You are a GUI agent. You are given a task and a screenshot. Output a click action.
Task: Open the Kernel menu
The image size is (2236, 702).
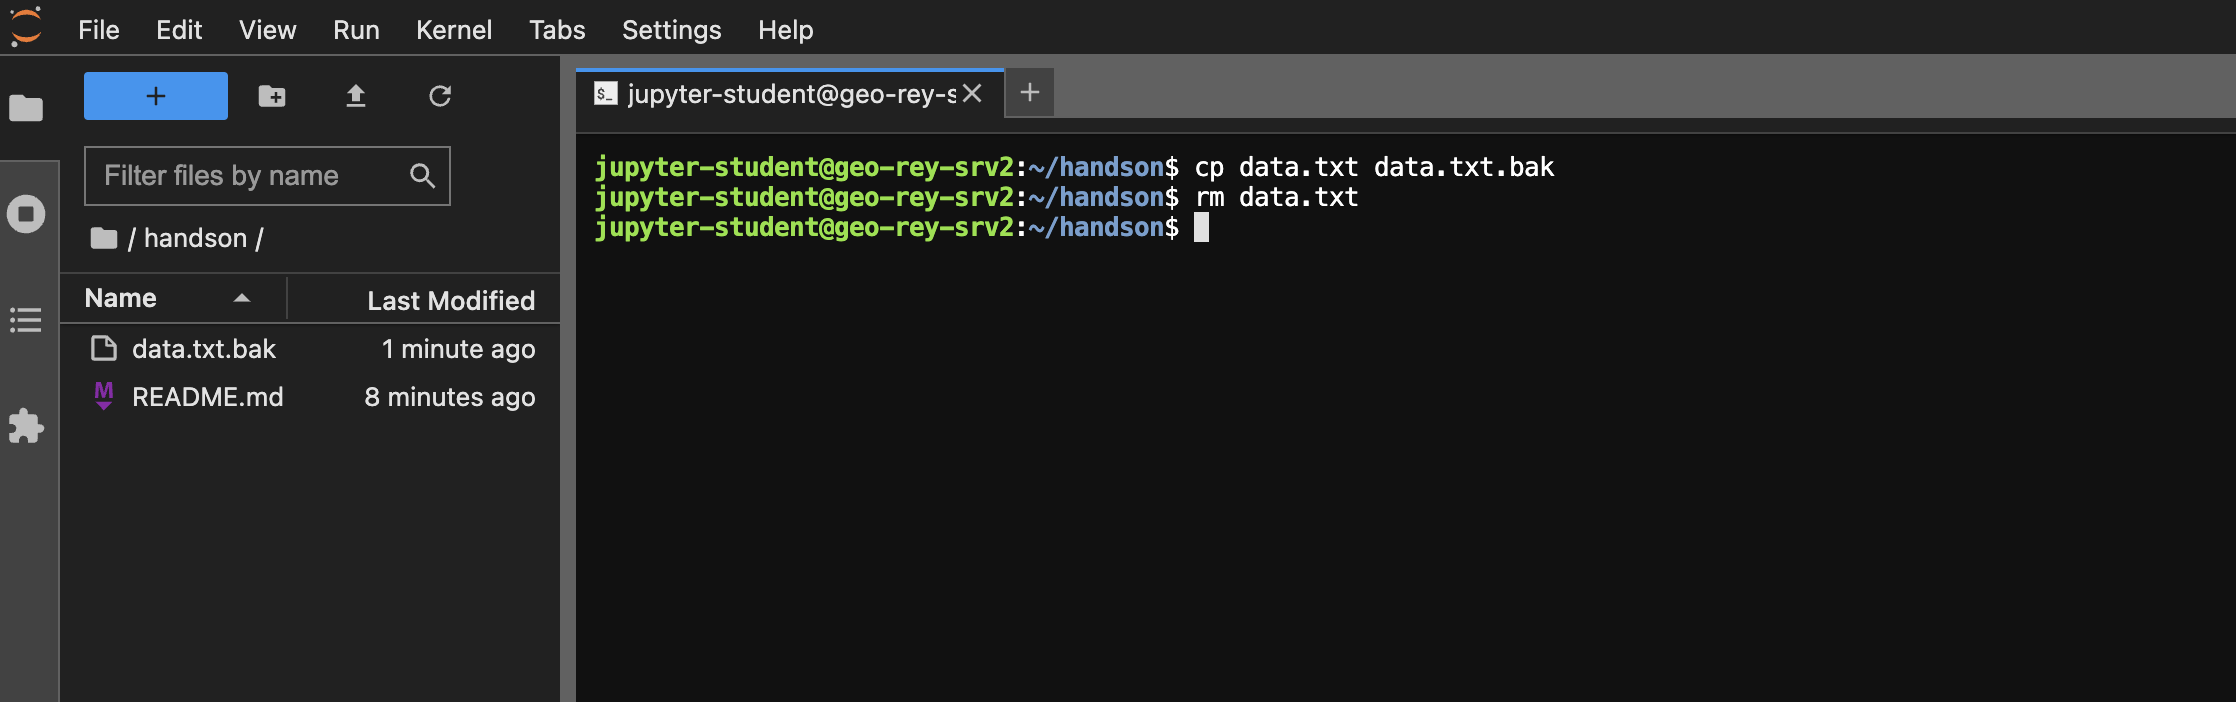(454, 30)
